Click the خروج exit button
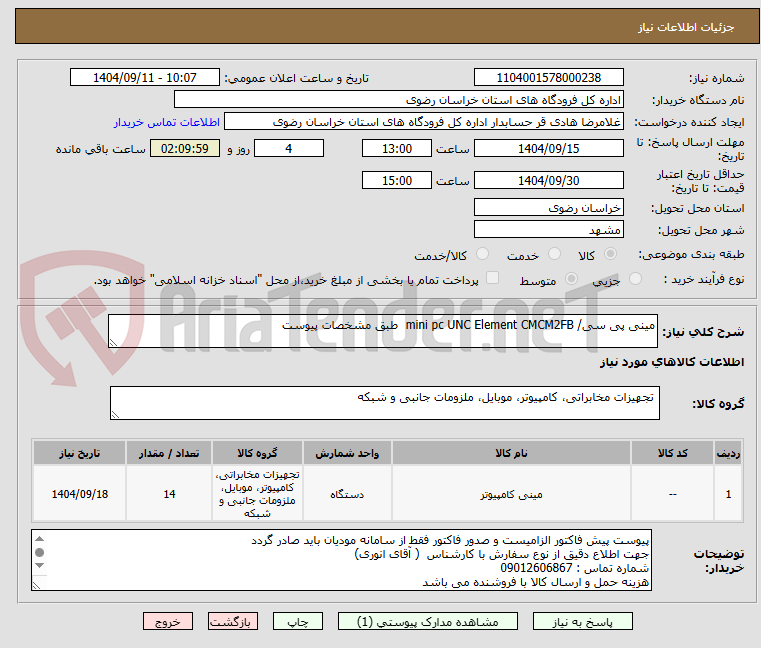Screen dimensions: 761x648 tap(168, 621)
